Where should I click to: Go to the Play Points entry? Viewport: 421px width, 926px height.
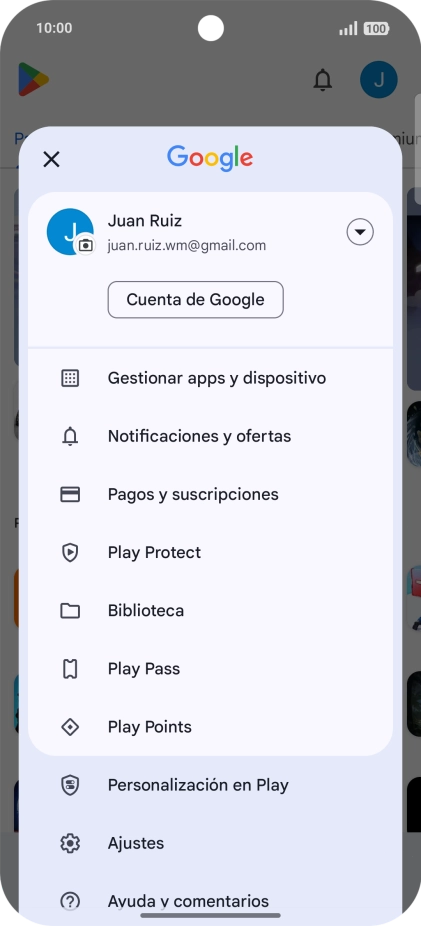(210, 727)
